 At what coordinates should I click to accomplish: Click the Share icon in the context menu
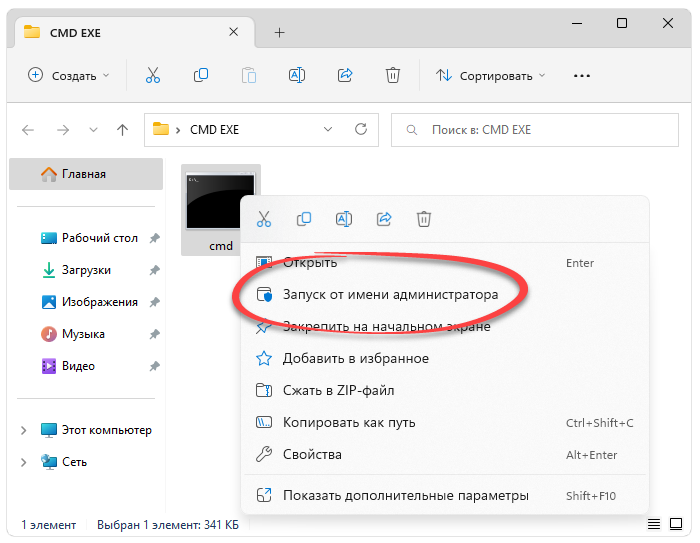pos(384,219)
